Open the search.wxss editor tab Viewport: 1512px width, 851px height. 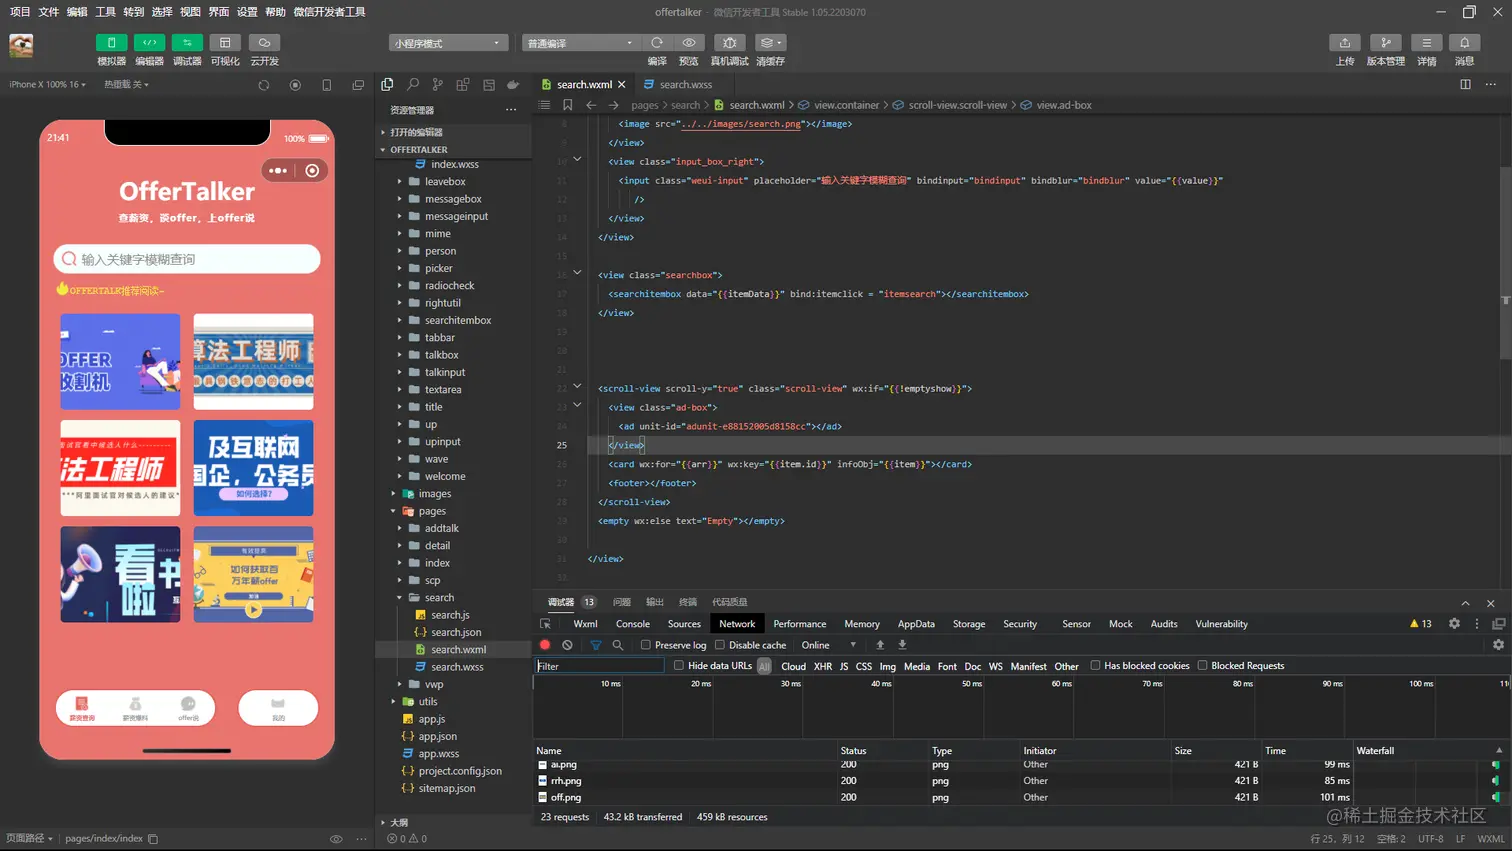pos(685,85)
